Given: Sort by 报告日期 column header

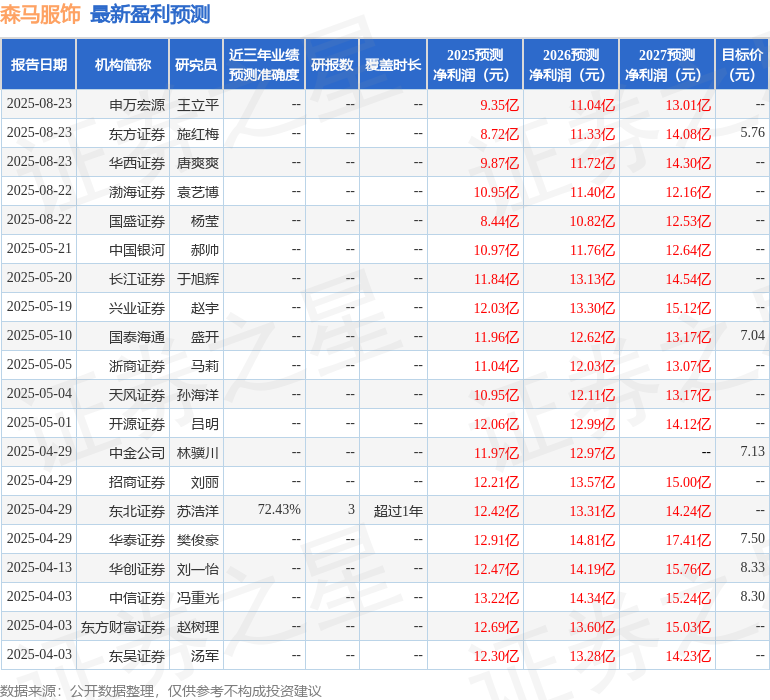Looking at the screenshot, I should coord(39,65).
